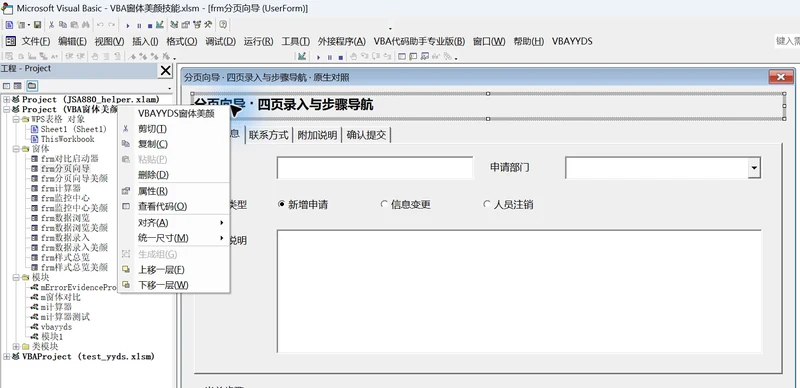Expand the 类模块 folder in project tree
This screenshot has width=800, height=388.
[16, 347]
